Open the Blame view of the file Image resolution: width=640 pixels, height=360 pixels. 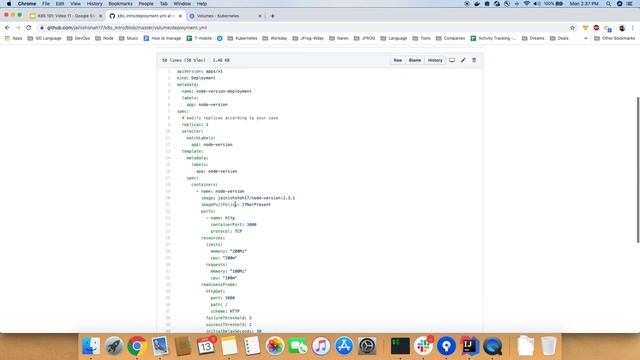(x=415, y=60)
